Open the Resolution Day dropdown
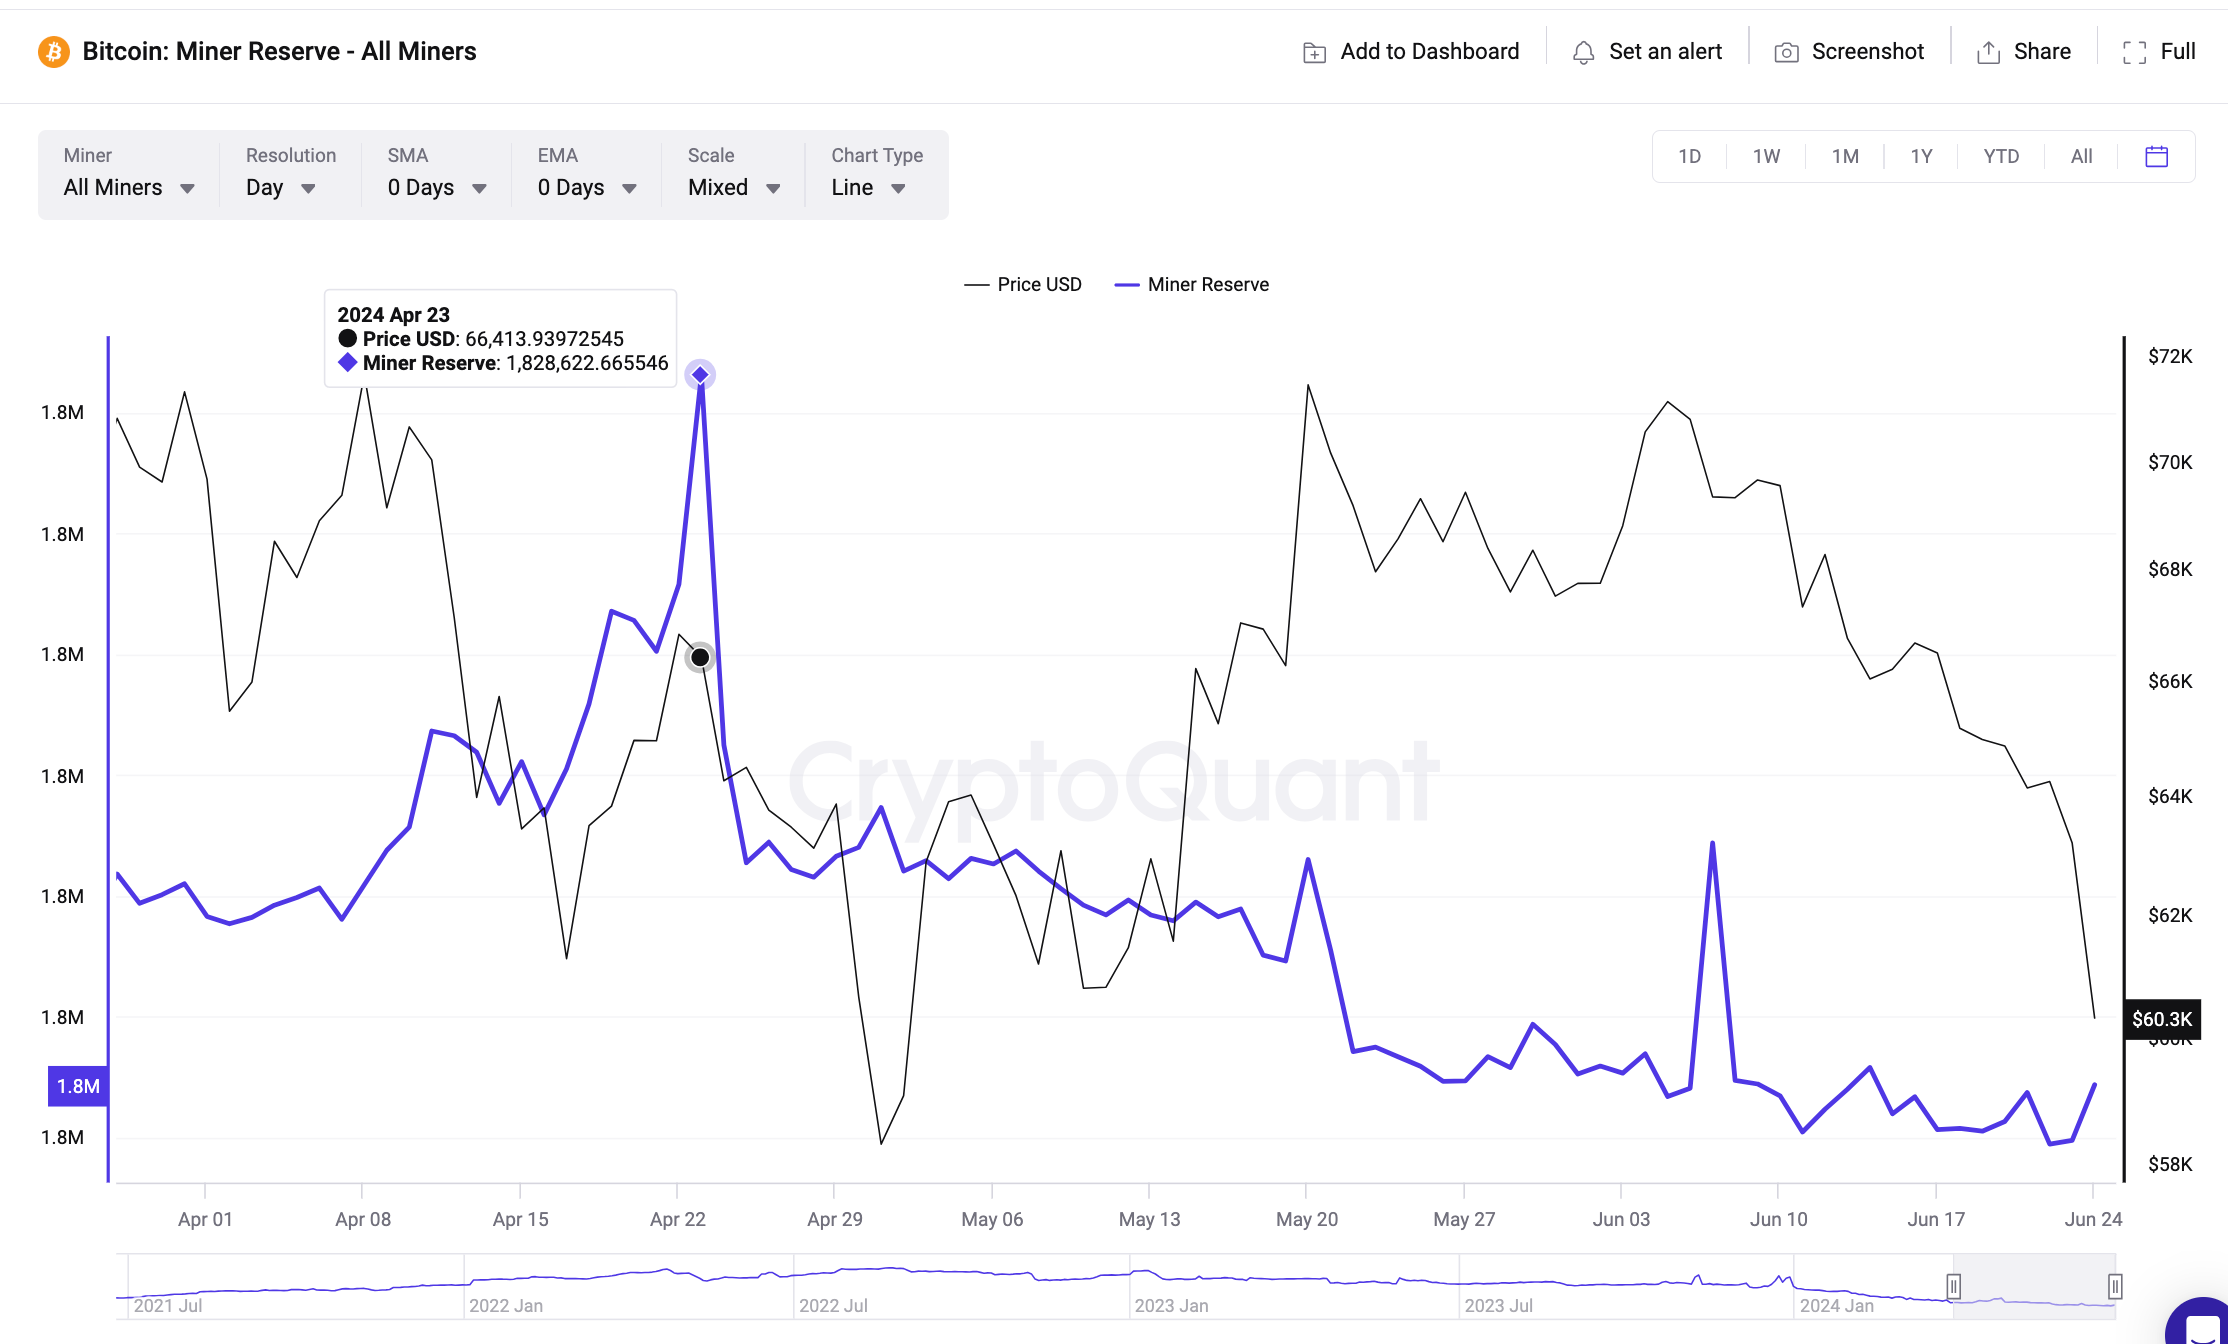Image resolution: width=2228 pixels, height=1344 pixels. click(x=280, y=187)
